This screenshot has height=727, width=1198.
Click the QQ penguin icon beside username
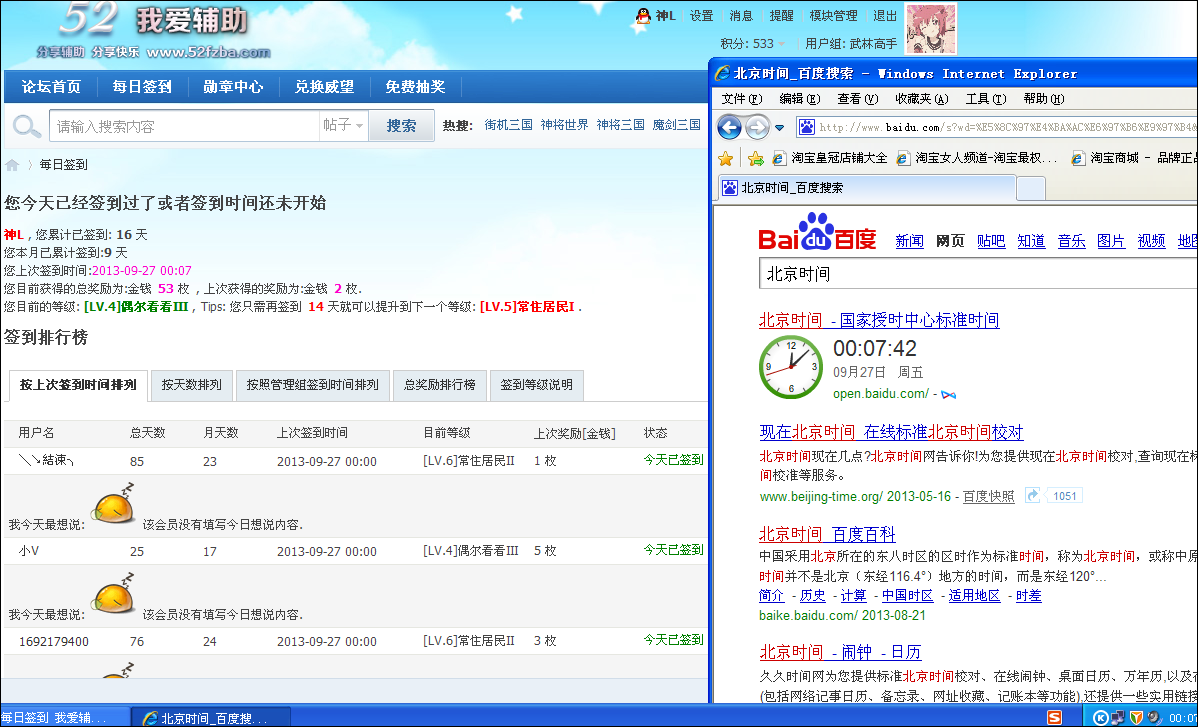click(643, 16)
